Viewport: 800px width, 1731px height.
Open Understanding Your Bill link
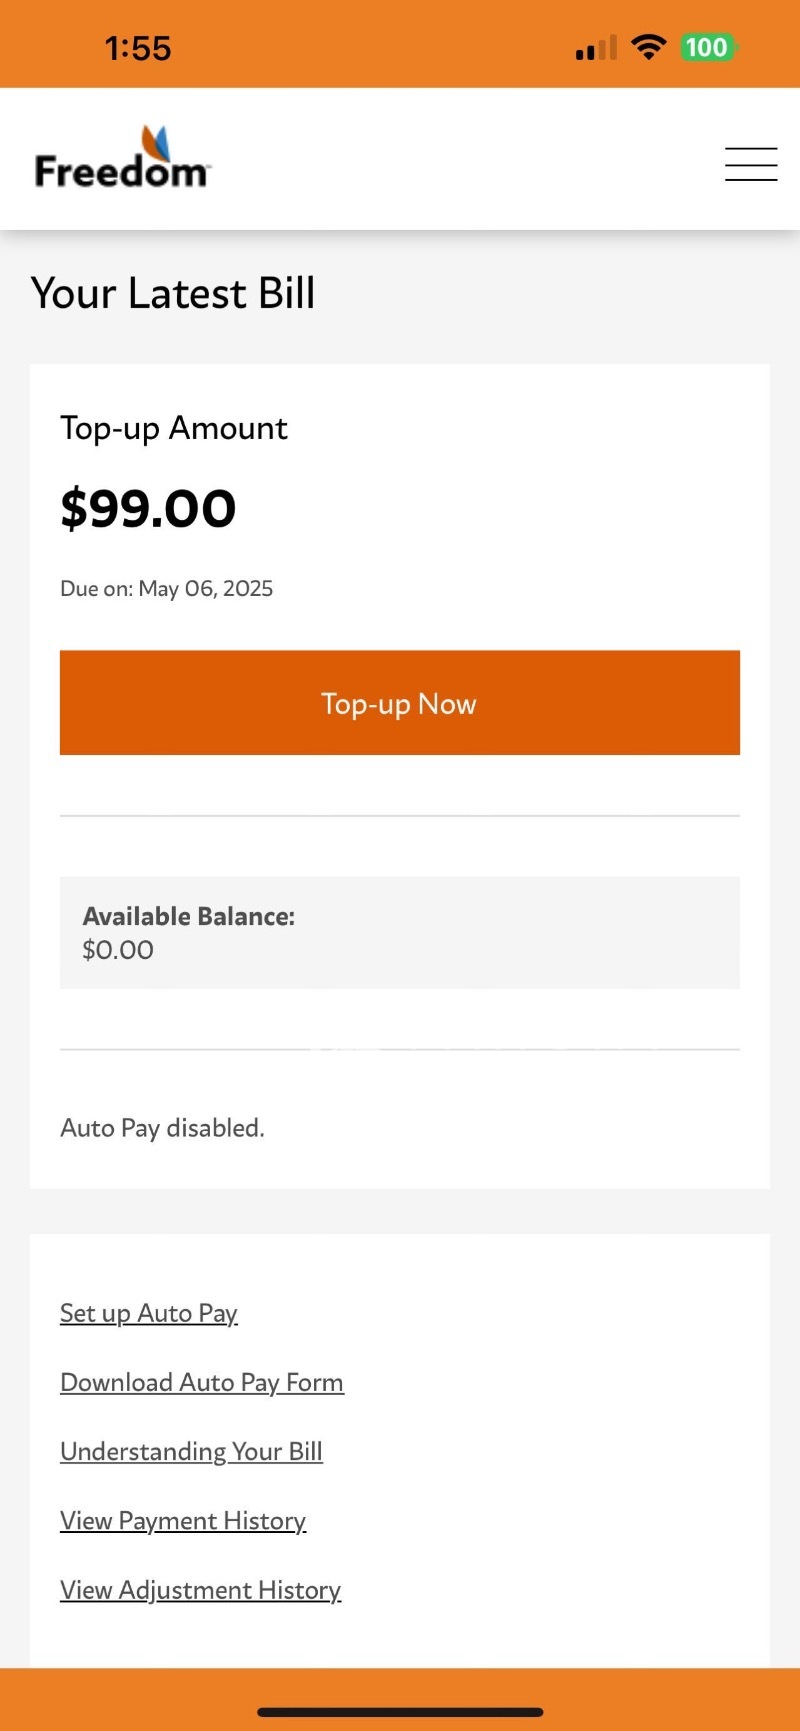(191, 1451)
